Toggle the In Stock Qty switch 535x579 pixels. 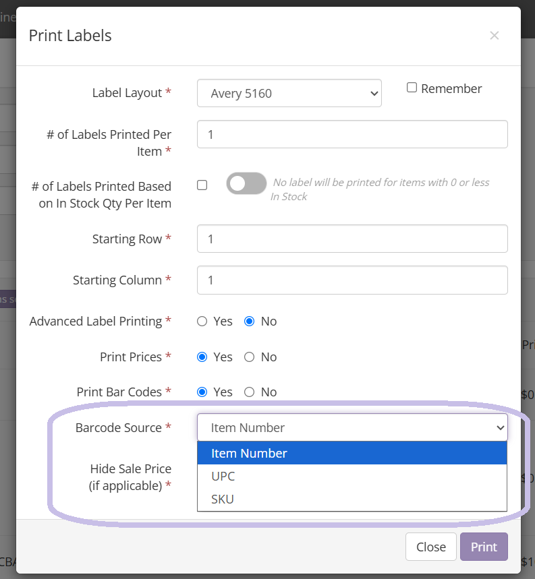click(246, 184)
